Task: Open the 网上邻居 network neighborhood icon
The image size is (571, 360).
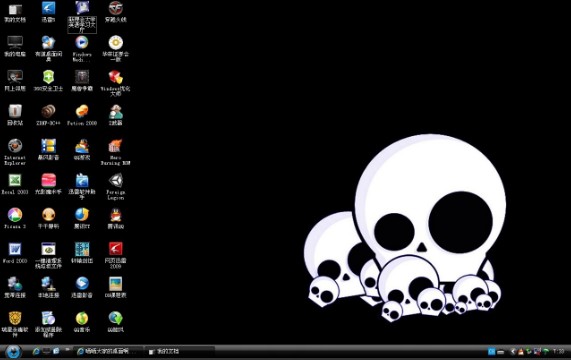Action: click(15, 80)
